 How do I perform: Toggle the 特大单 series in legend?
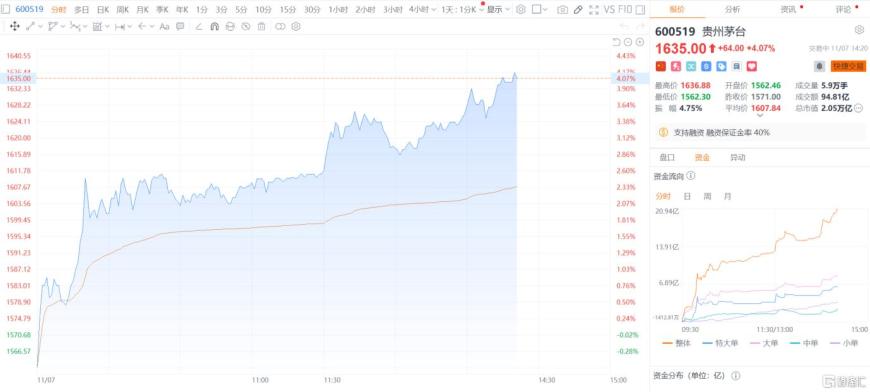tap(720, 343)
